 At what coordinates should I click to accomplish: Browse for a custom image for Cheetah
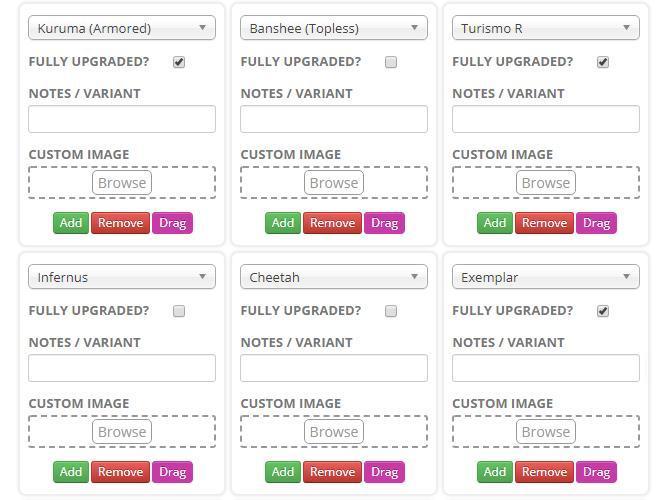pyautogui.click(x=334, y=432)
